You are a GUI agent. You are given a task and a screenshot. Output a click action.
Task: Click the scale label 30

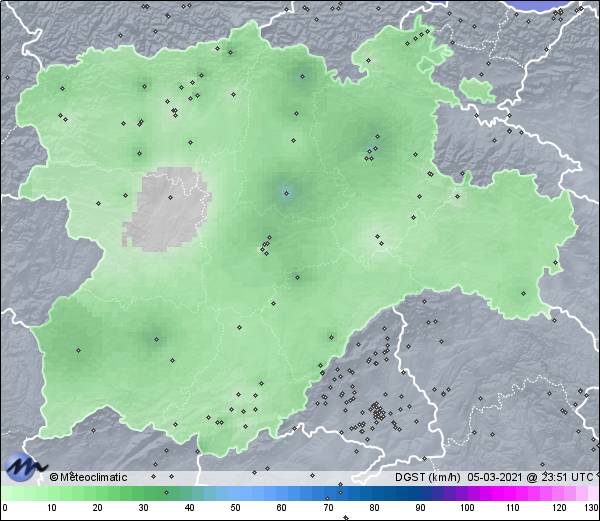point(143,508)
